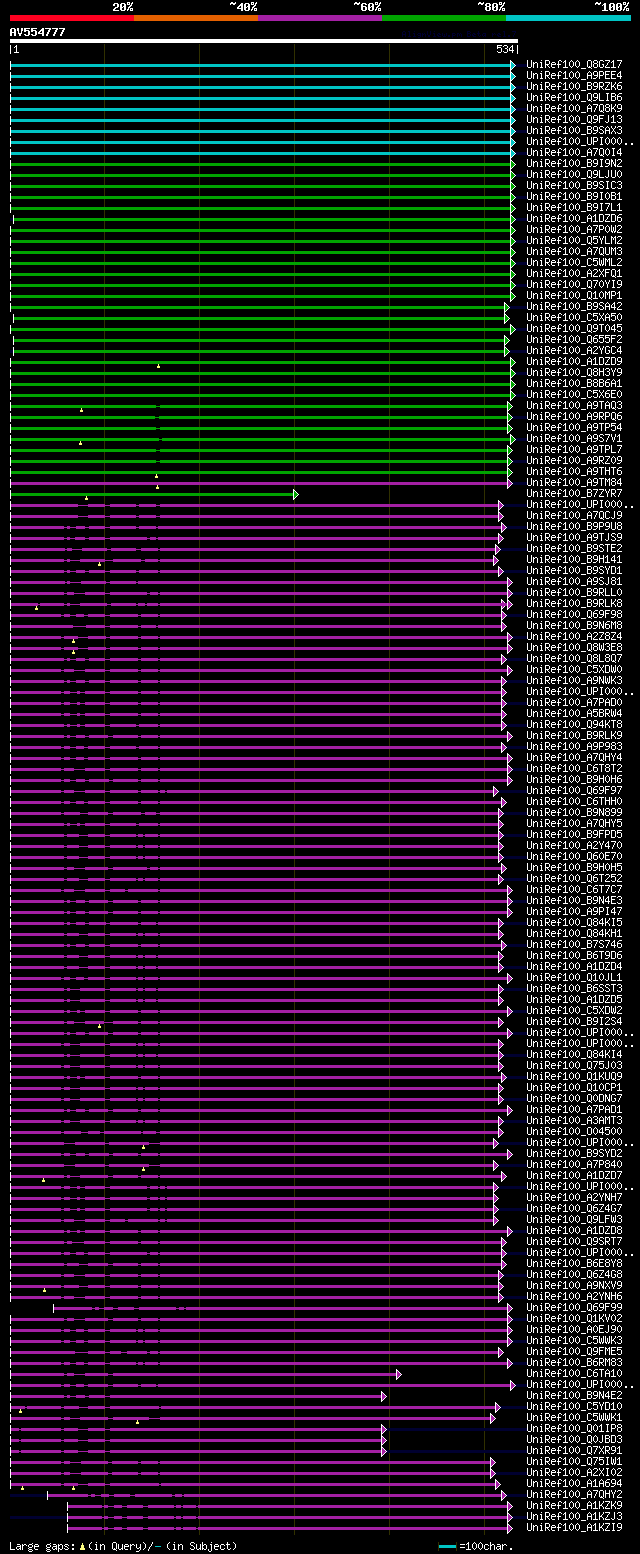Image resolution: width=640 pixels, height=1554 pixels.
Task: Click the UniRef100_Q10MP1 label
Action: click(x=574, y=295)
